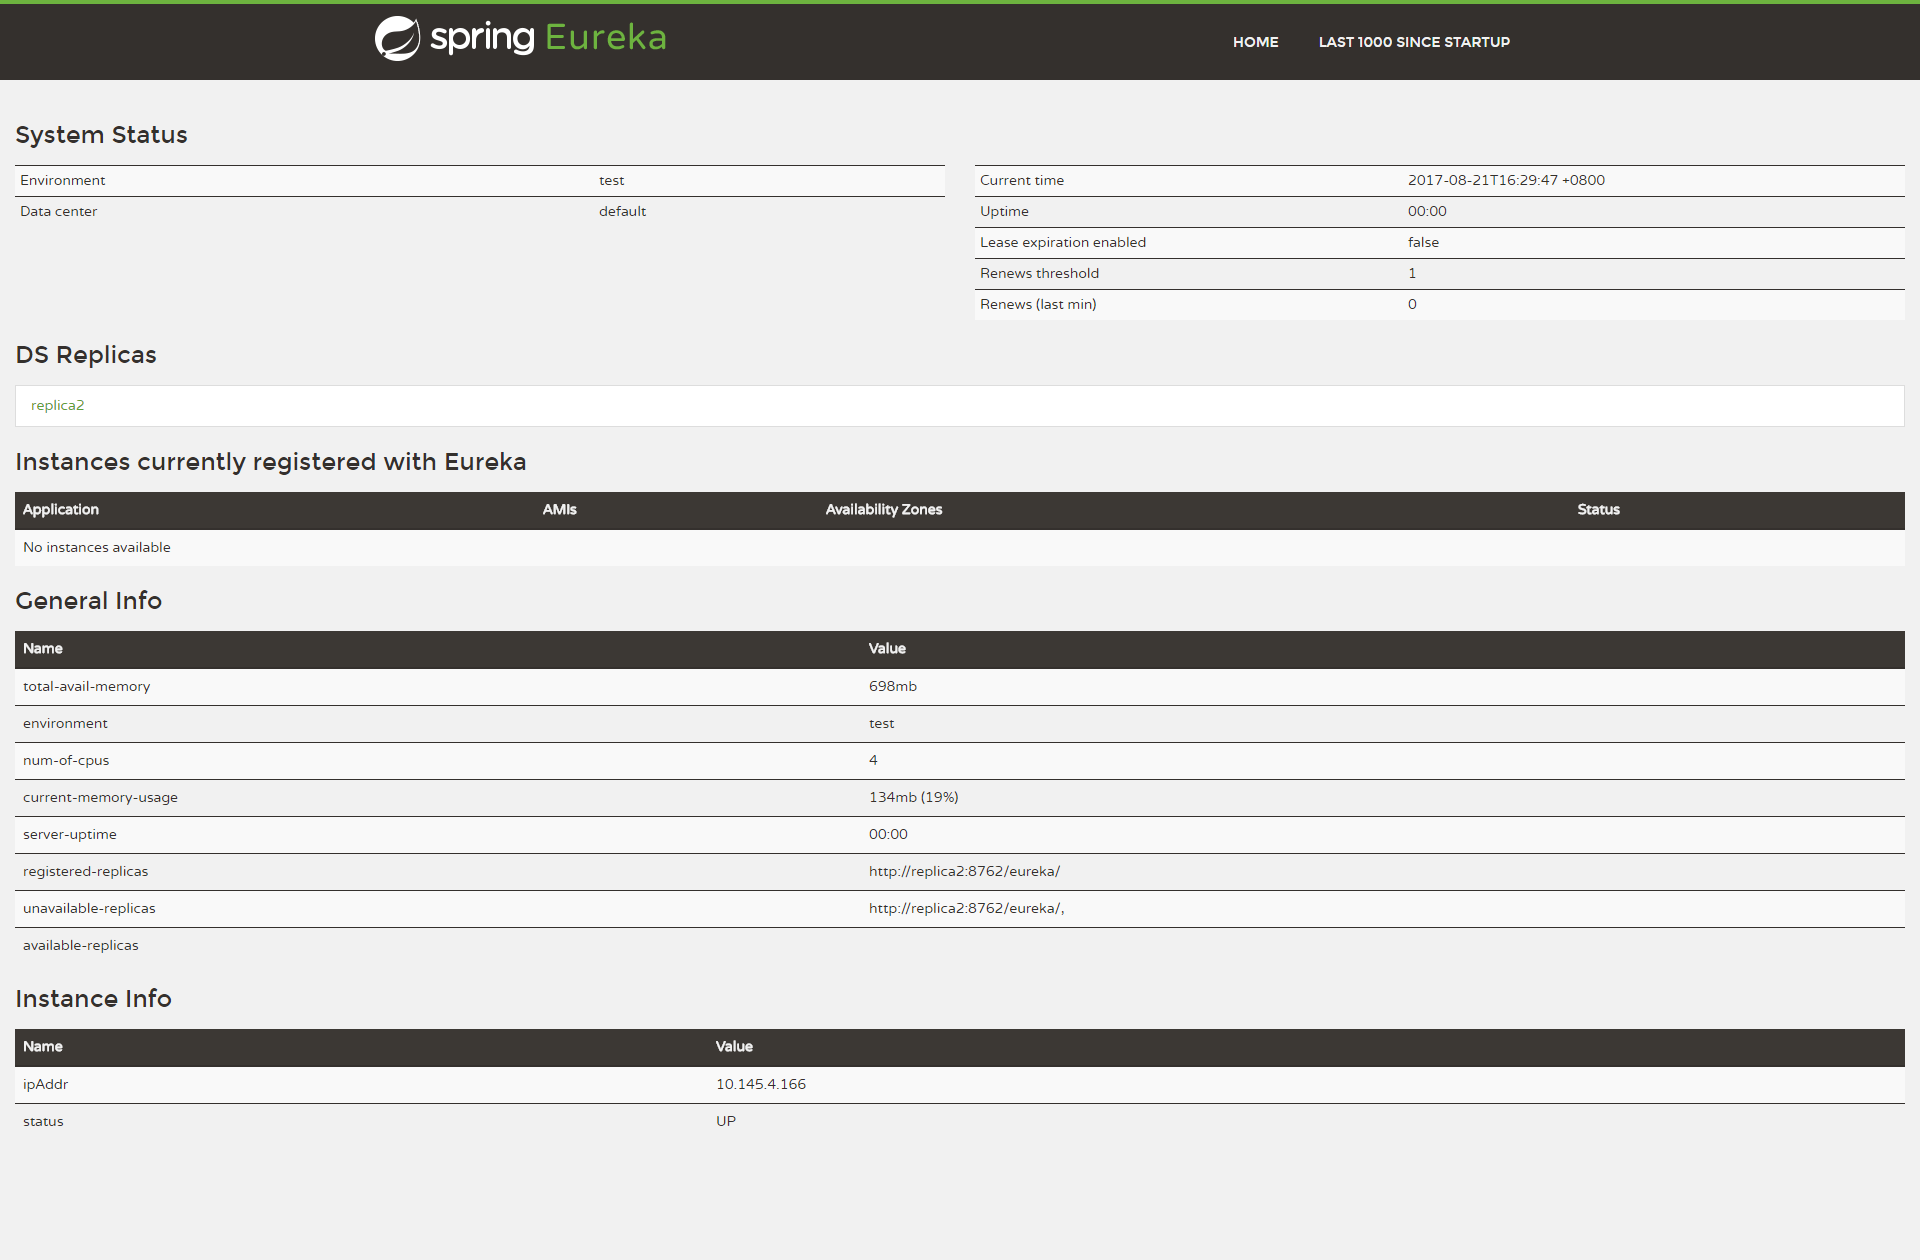Click the status UP value
1920x1260 pixels.
pyautogui.click(x=726, y=1122)
